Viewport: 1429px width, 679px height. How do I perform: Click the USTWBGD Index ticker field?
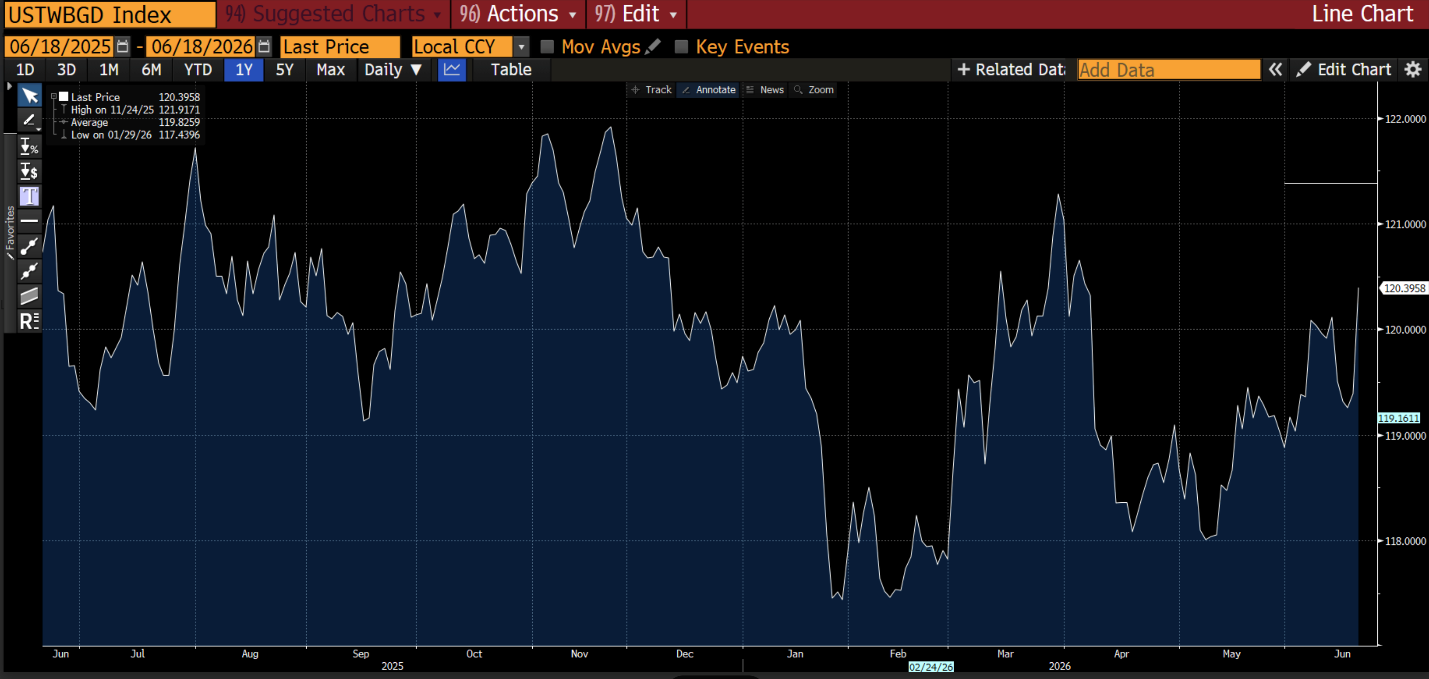(110, 15)
